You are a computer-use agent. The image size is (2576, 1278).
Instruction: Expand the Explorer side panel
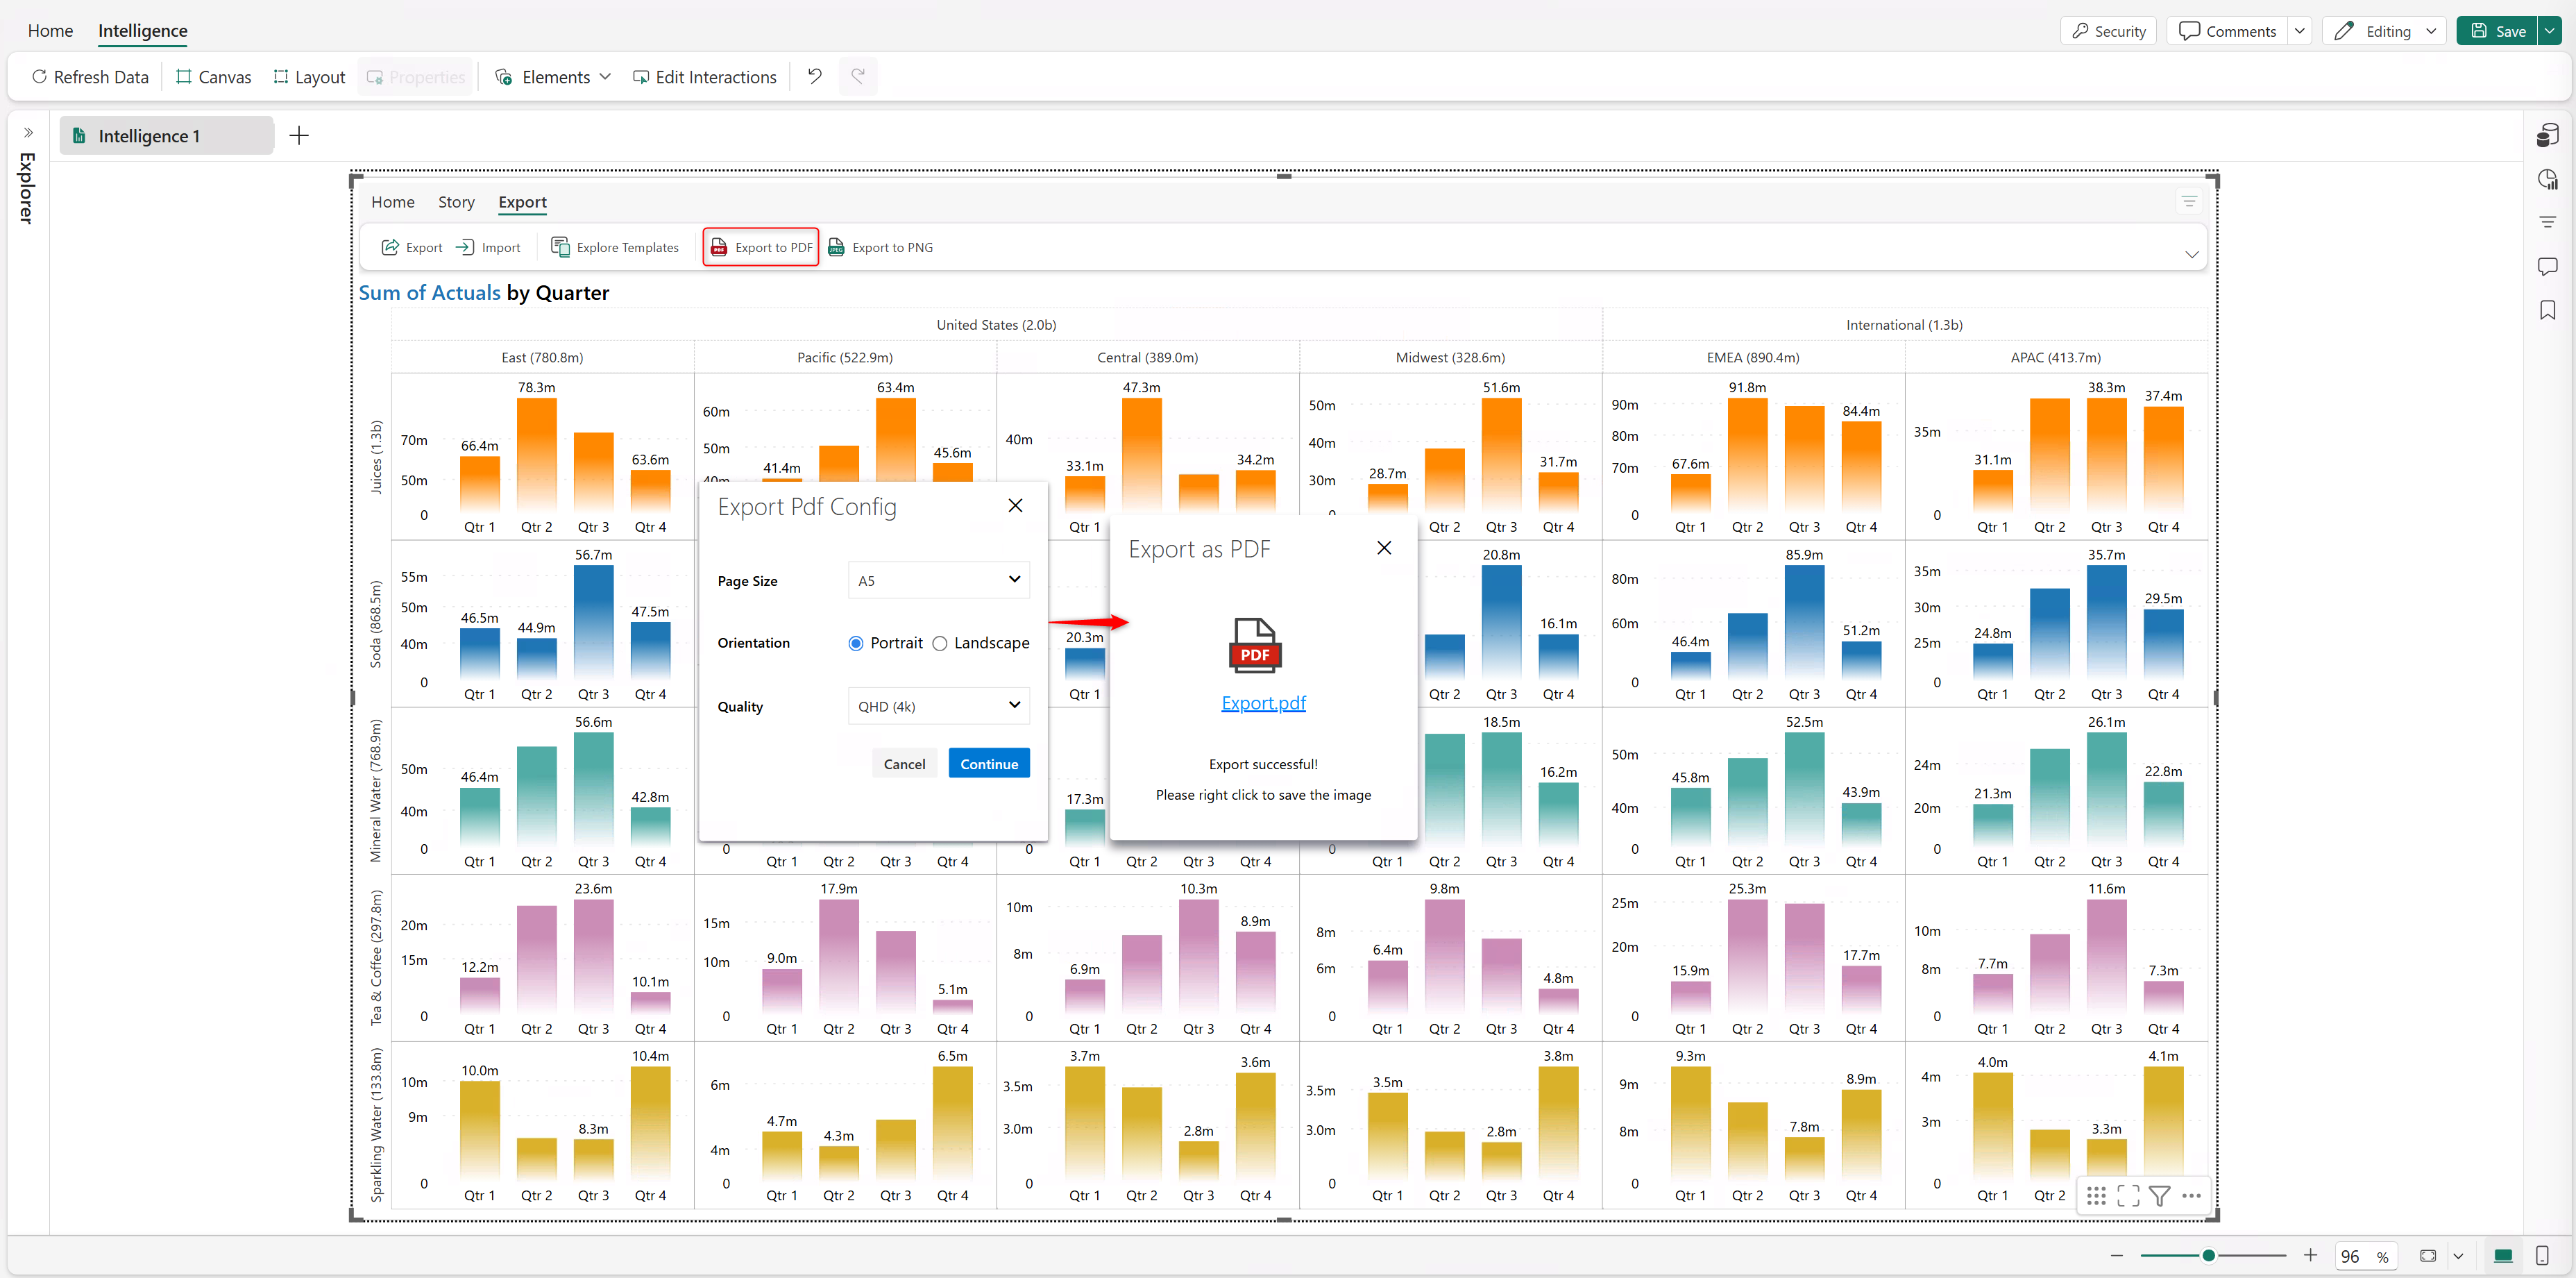click(x=28, y=133)
